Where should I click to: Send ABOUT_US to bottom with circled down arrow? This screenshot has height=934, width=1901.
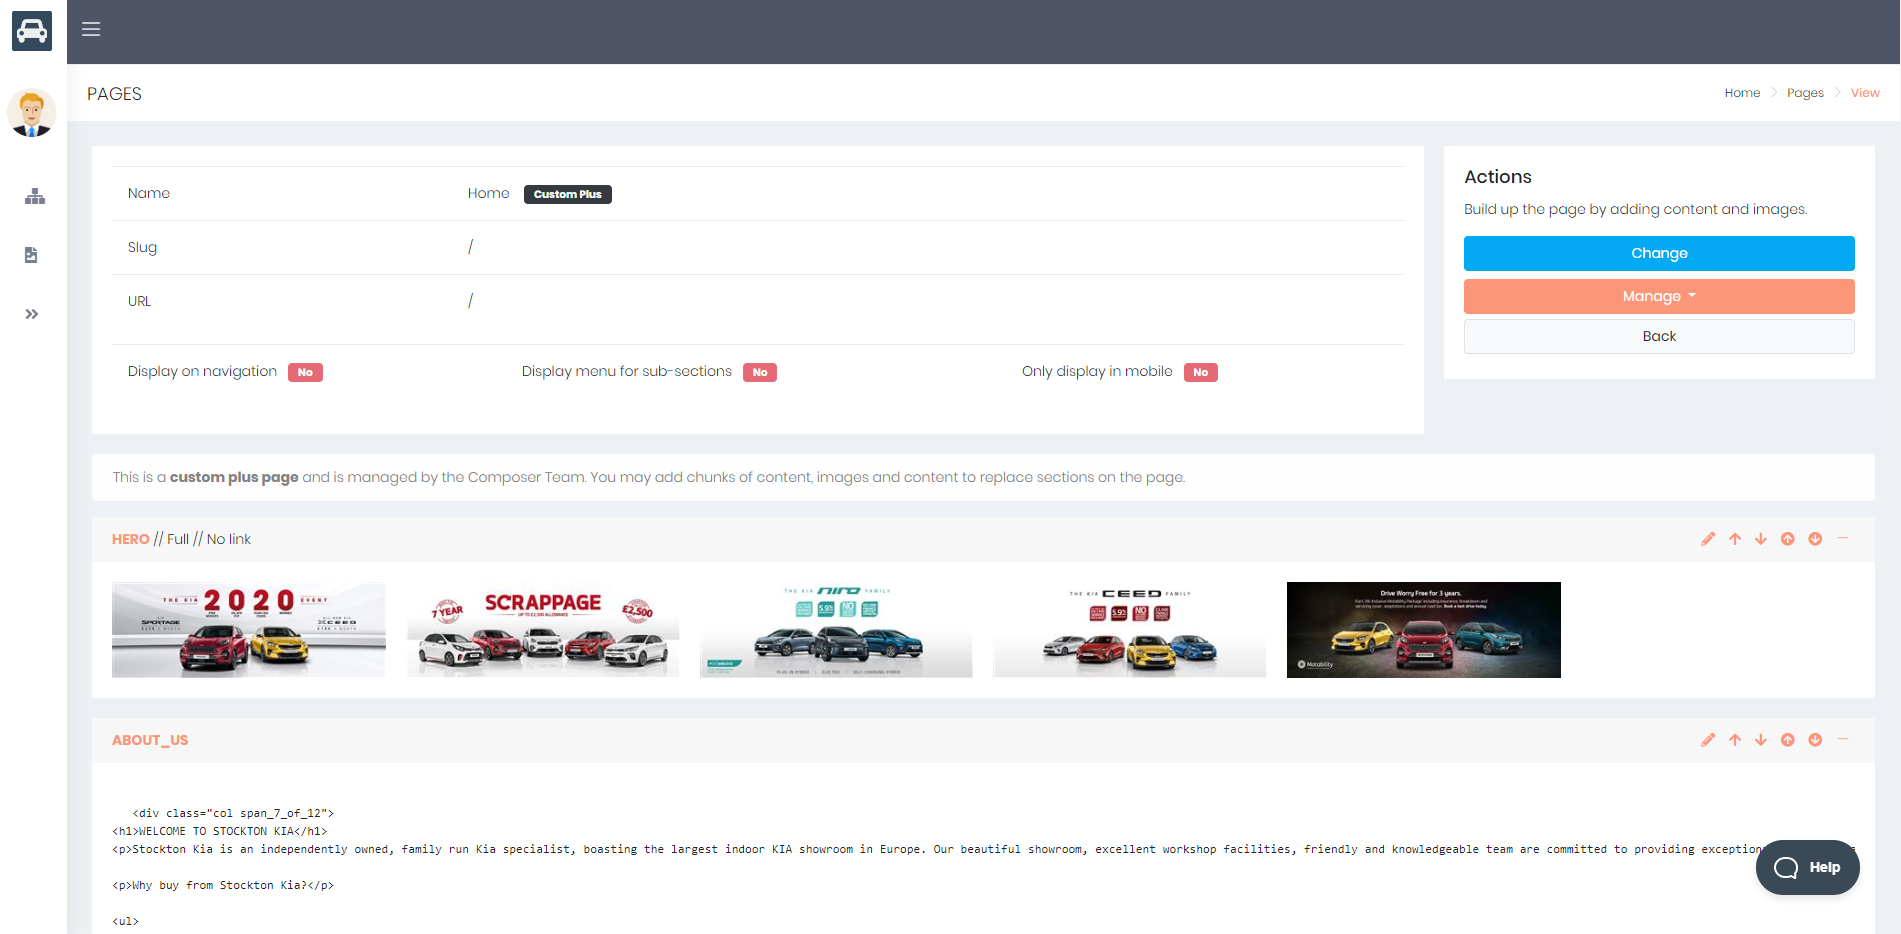[1815, 740]
